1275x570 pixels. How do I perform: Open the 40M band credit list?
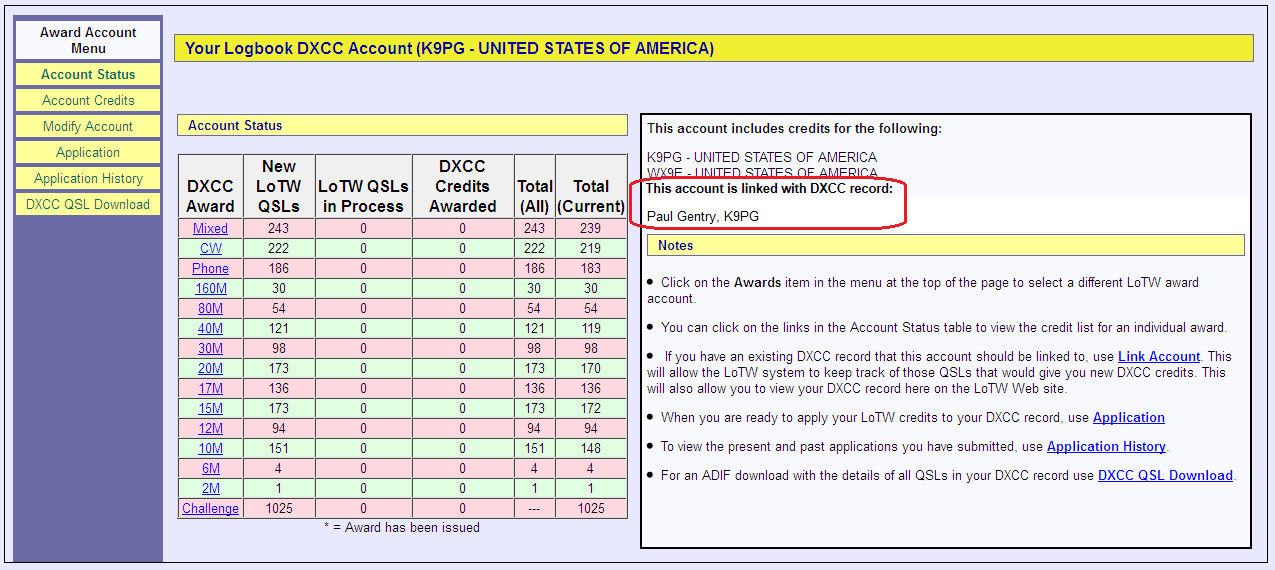[210, 329]
